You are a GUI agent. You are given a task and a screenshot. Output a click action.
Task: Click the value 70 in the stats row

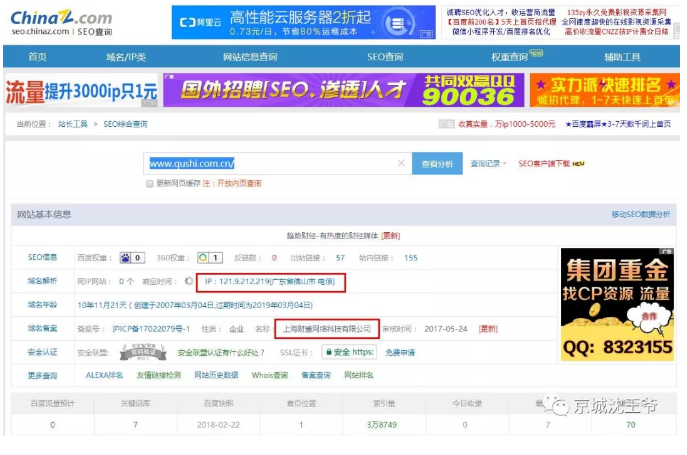click(630, 425)
